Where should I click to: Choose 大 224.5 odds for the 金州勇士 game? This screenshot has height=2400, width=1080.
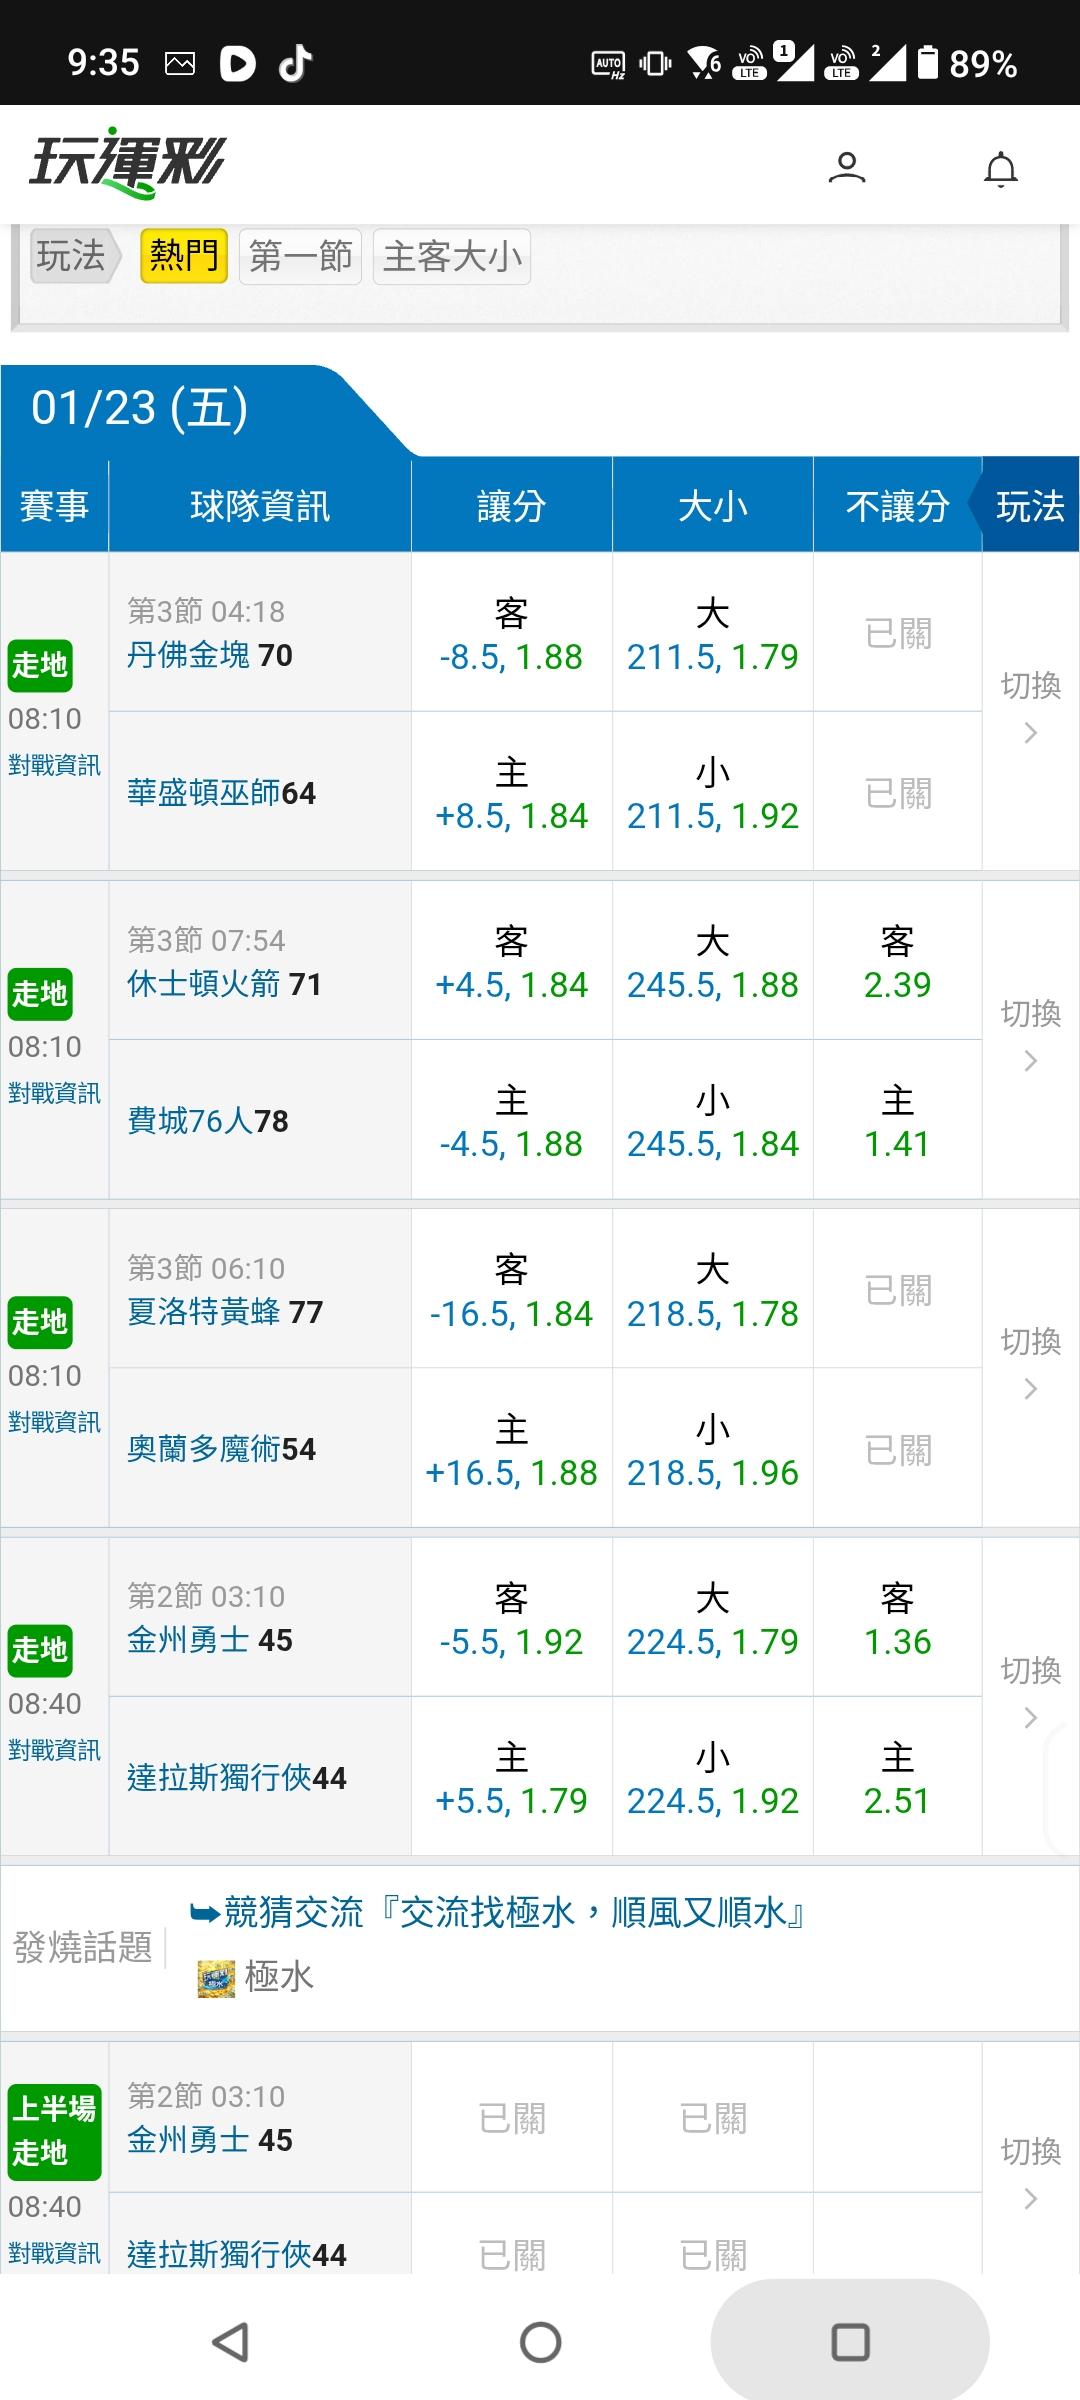point(712,1619)
